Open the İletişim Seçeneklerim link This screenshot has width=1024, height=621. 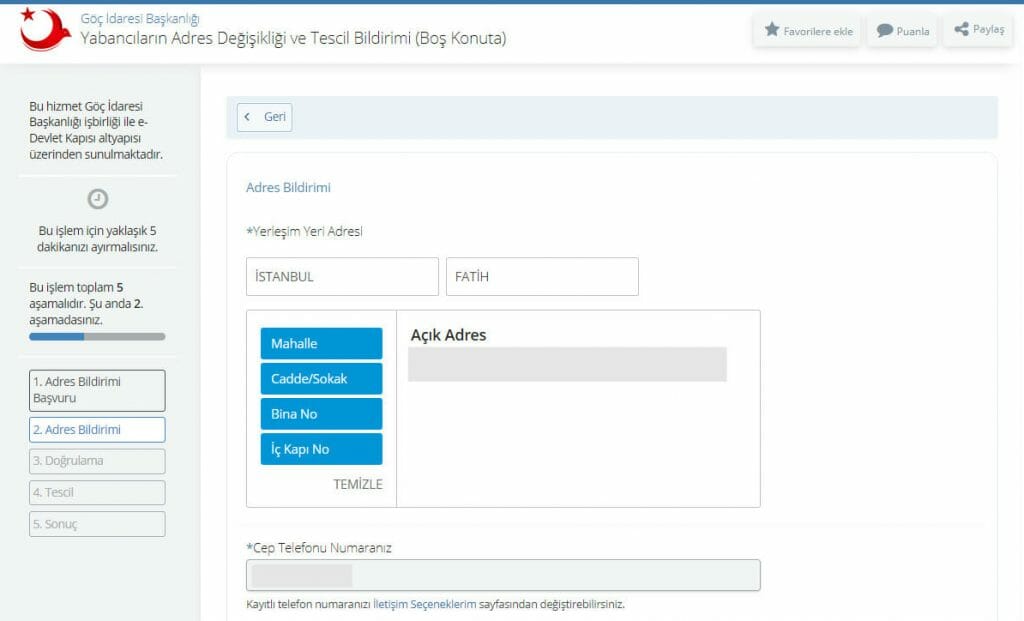[424, 604]
